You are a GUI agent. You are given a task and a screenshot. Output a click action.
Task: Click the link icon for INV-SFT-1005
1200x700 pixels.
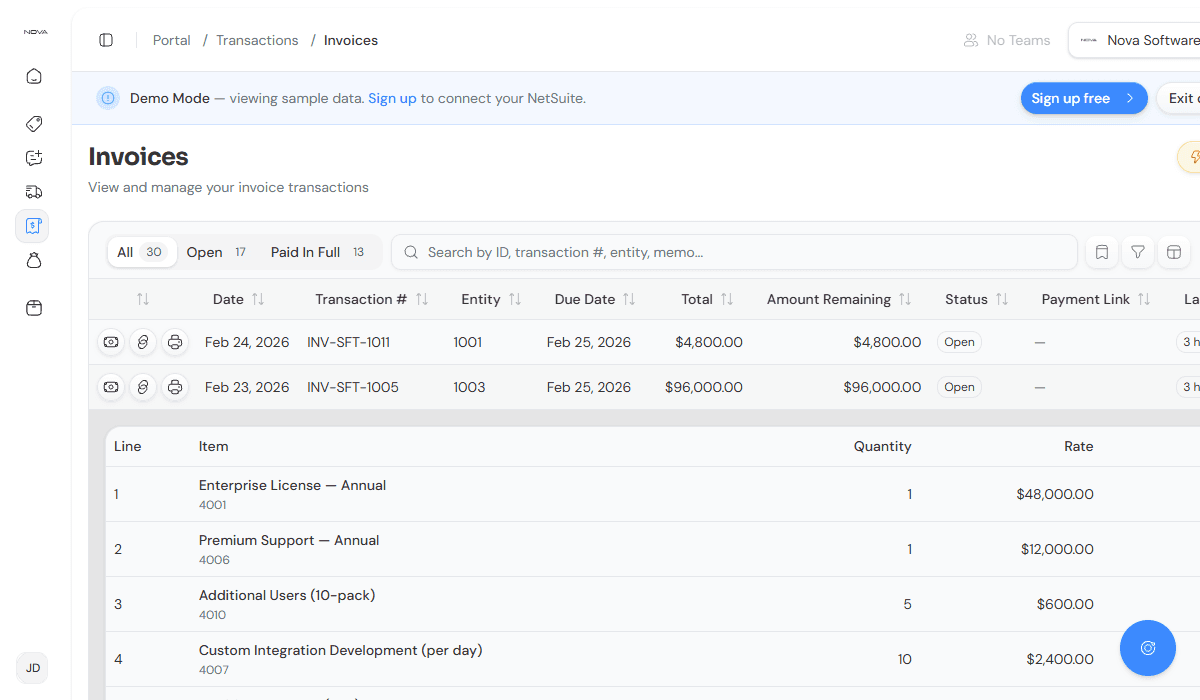143,387
